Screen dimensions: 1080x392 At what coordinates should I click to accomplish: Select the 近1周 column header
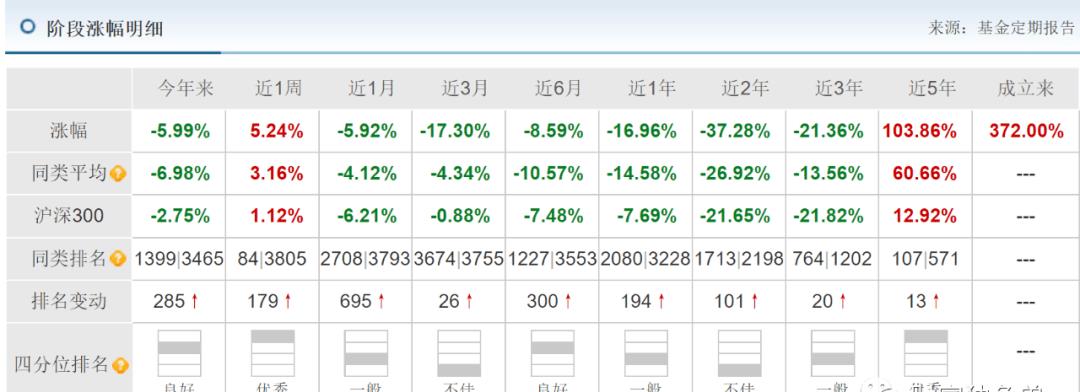point(278,88)
